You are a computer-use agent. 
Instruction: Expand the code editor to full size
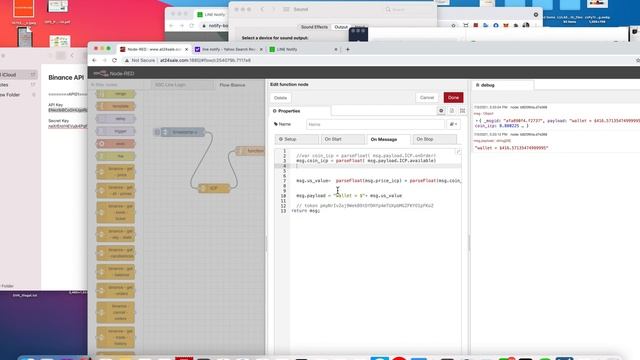coord(458,152)
